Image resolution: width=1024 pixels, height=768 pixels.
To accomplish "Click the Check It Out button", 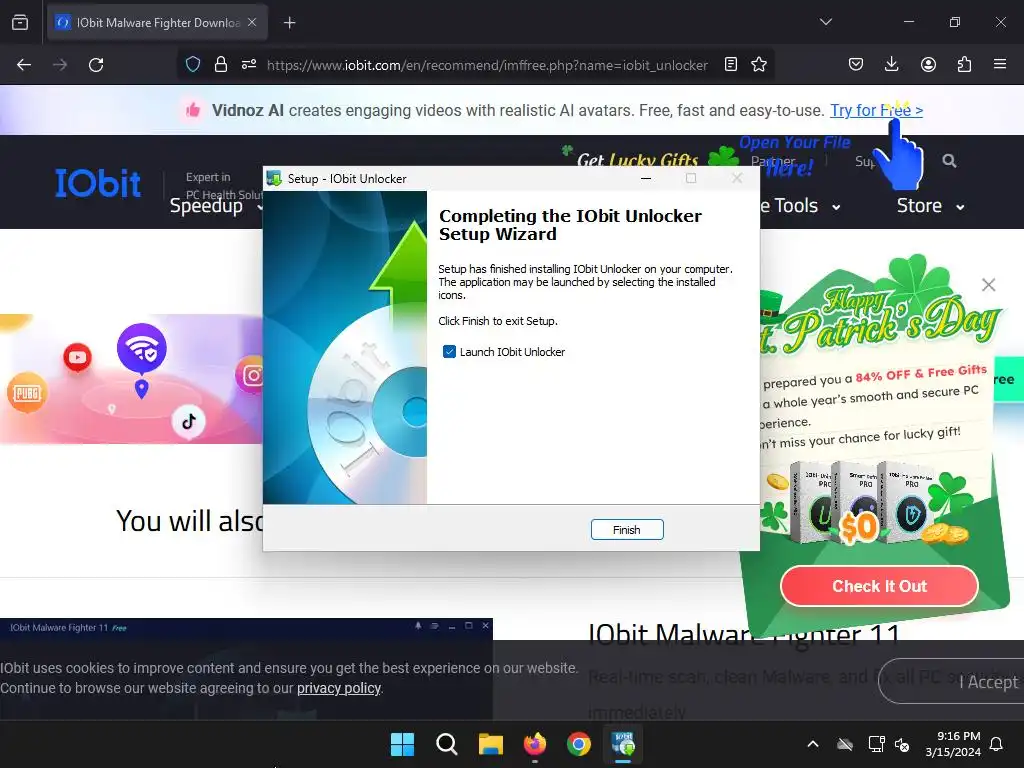I will pyautogui.click(x=879, y=586).
